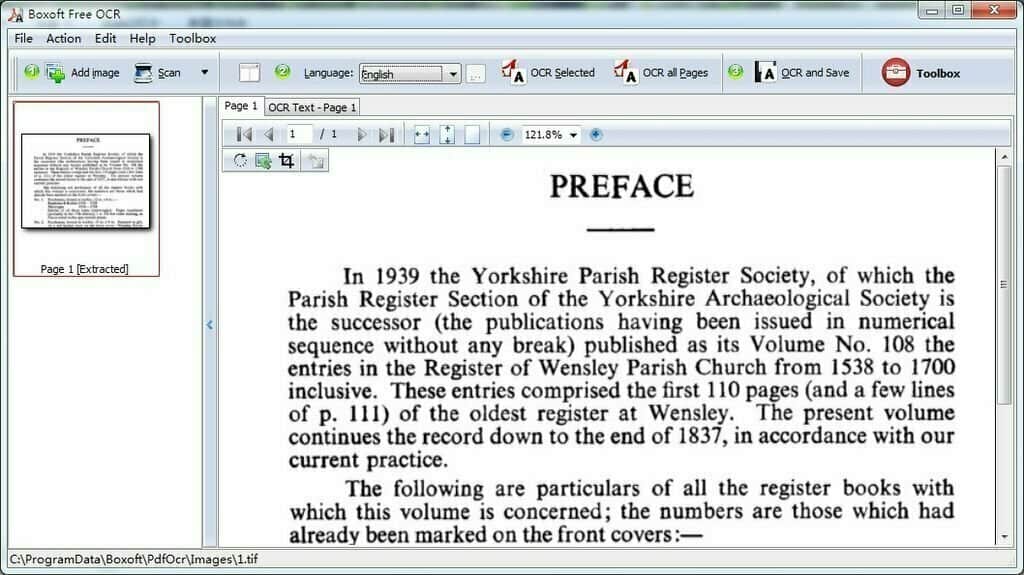The height and width of the screenshot is (575, 1024).
Task: Click the fit height icon
Action: [447, 135]
